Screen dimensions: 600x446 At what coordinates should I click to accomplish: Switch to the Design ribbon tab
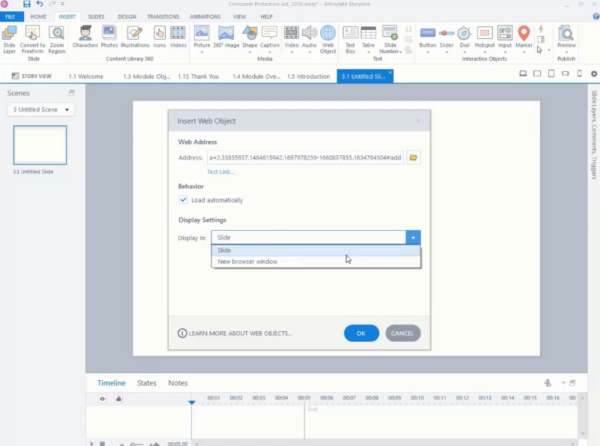tap(127, 17)
